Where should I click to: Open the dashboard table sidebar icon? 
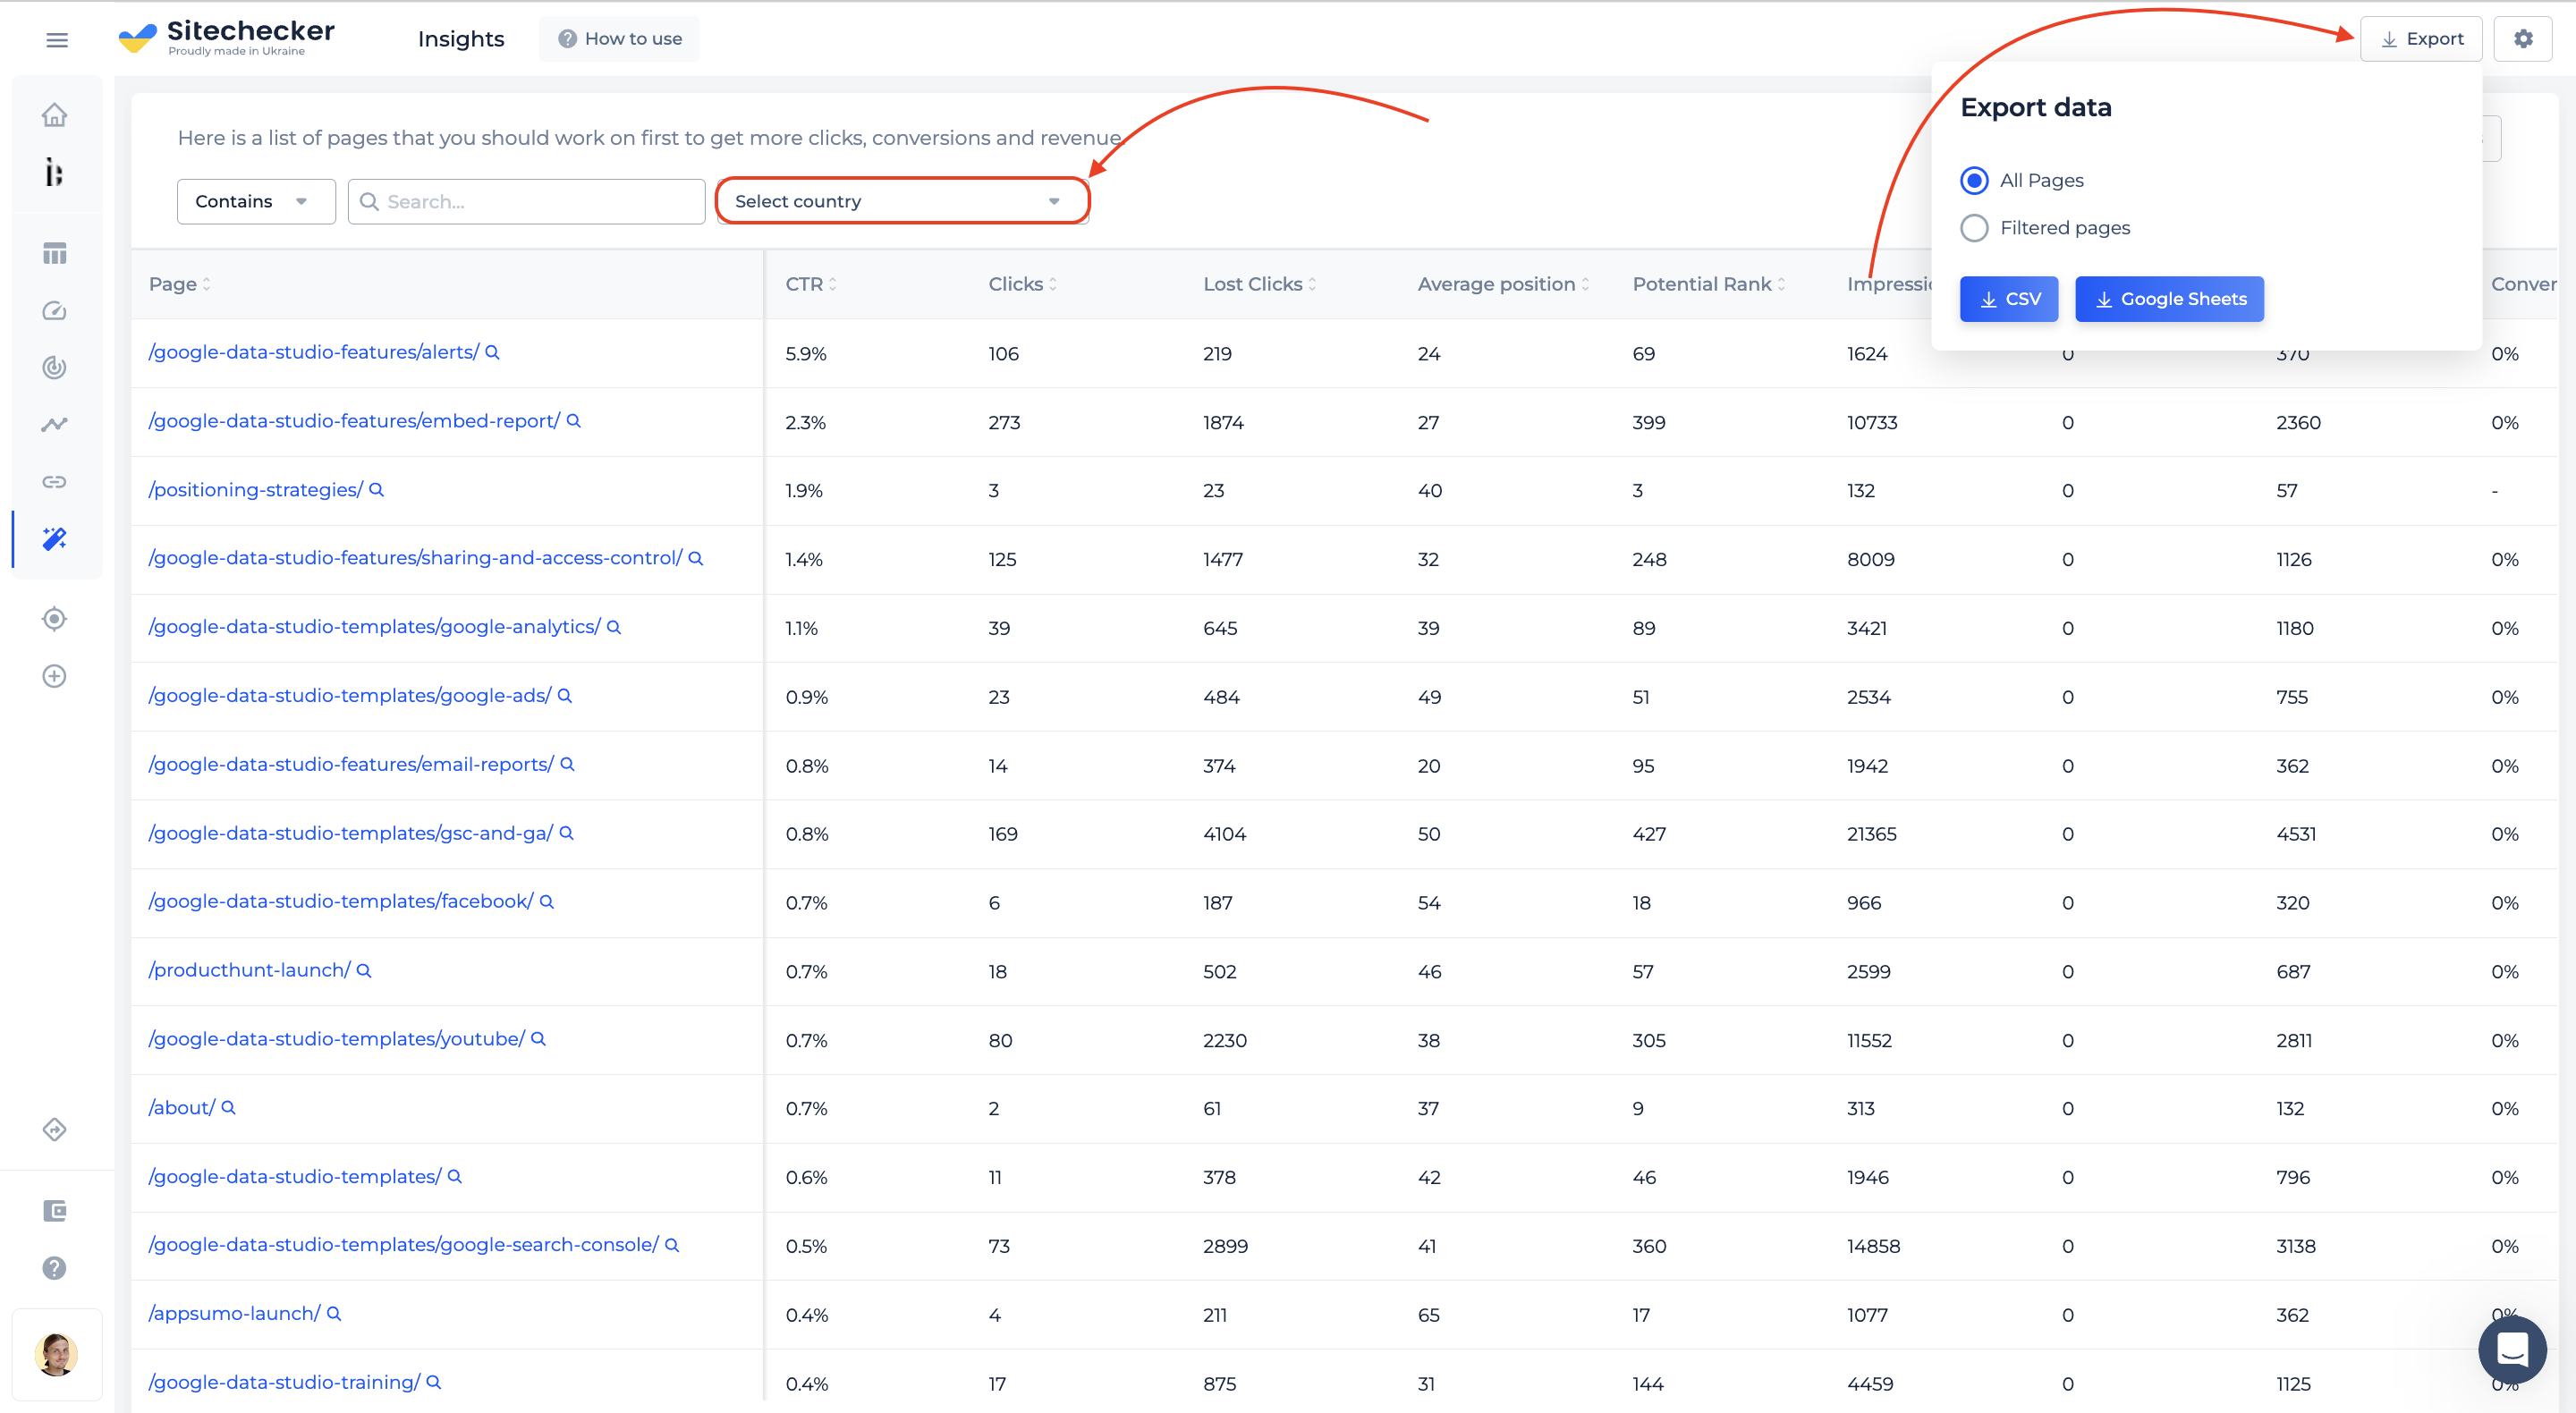tap(55, 253)
